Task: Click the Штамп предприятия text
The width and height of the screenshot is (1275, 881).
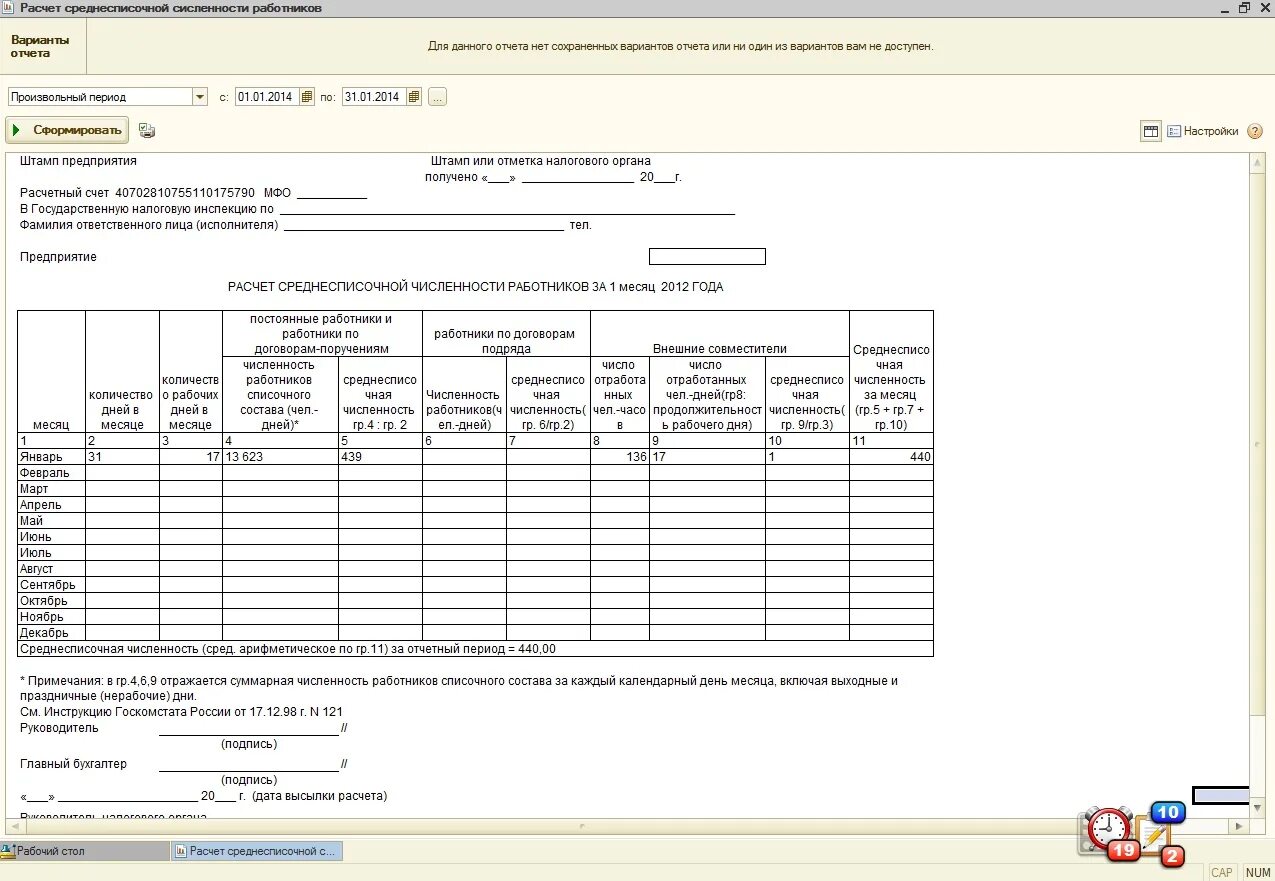Action: [78, 161]
